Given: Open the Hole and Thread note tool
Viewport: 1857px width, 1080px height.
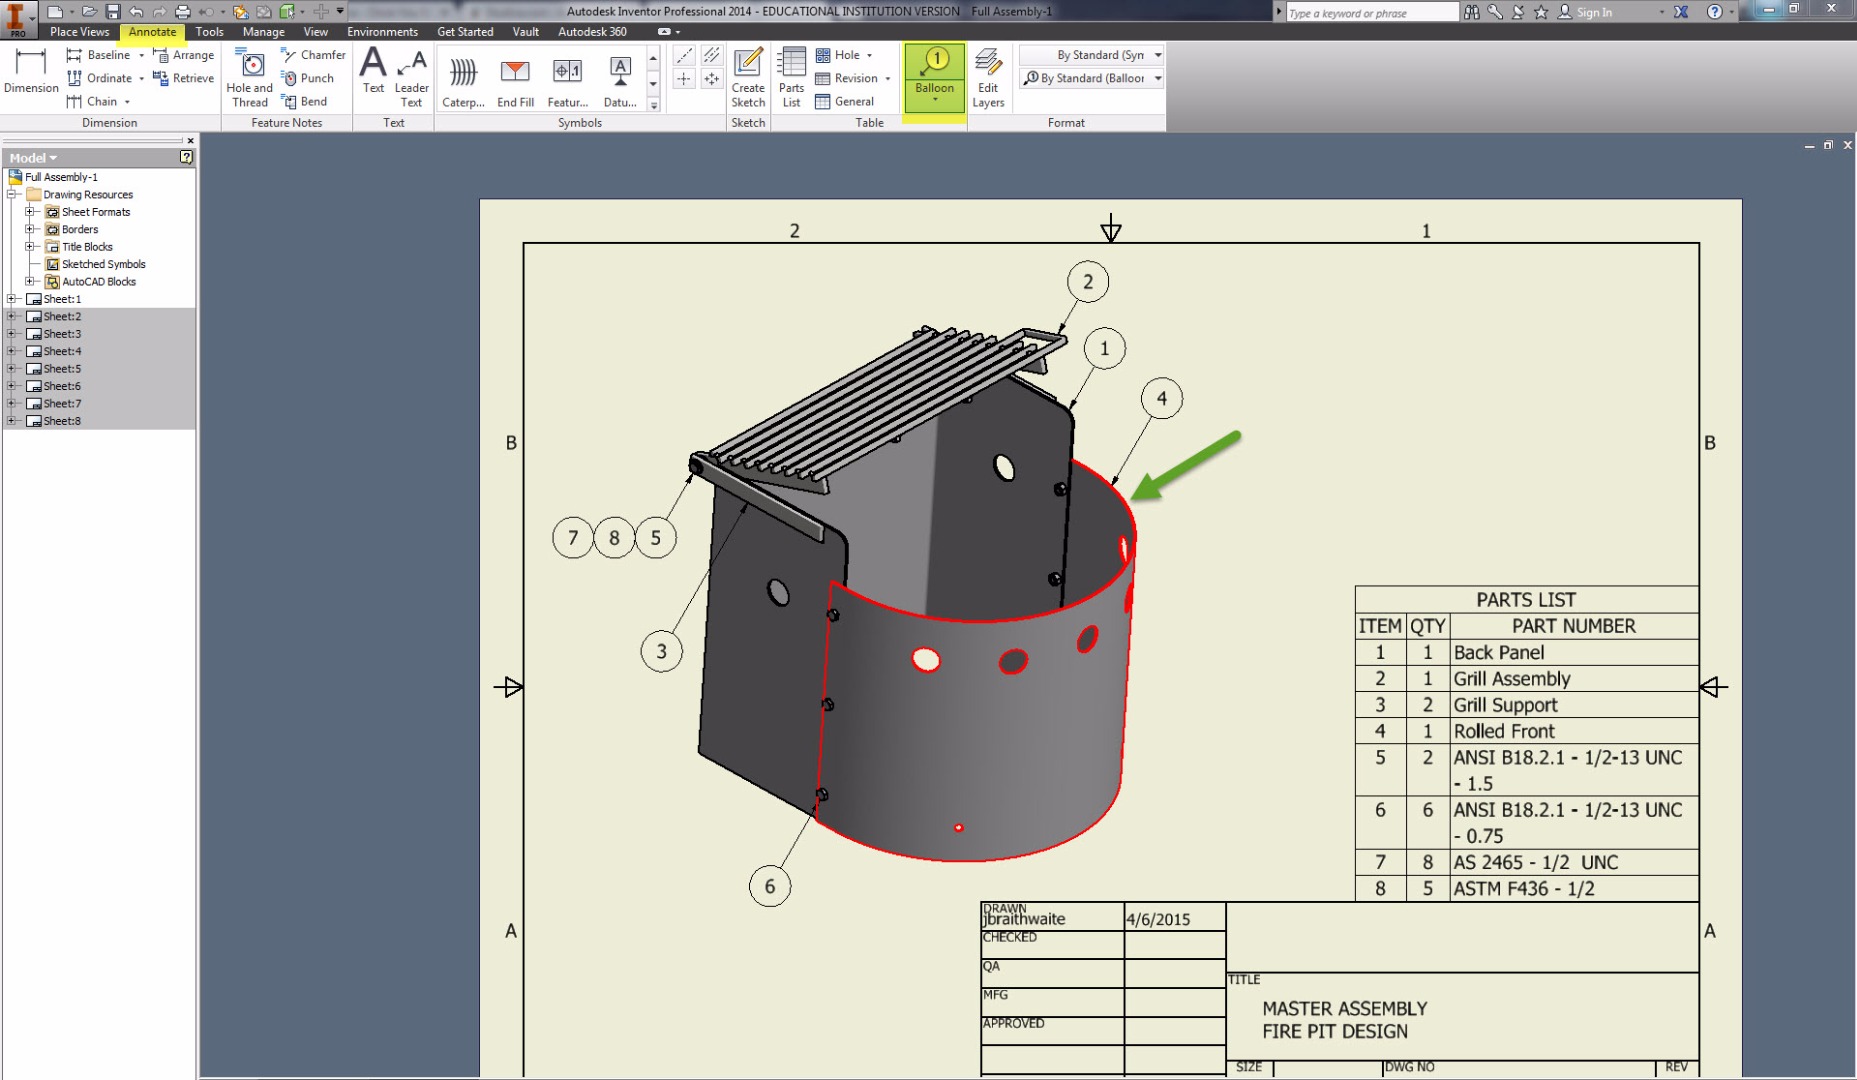Looking at the screenshot, I should (249, 77).
